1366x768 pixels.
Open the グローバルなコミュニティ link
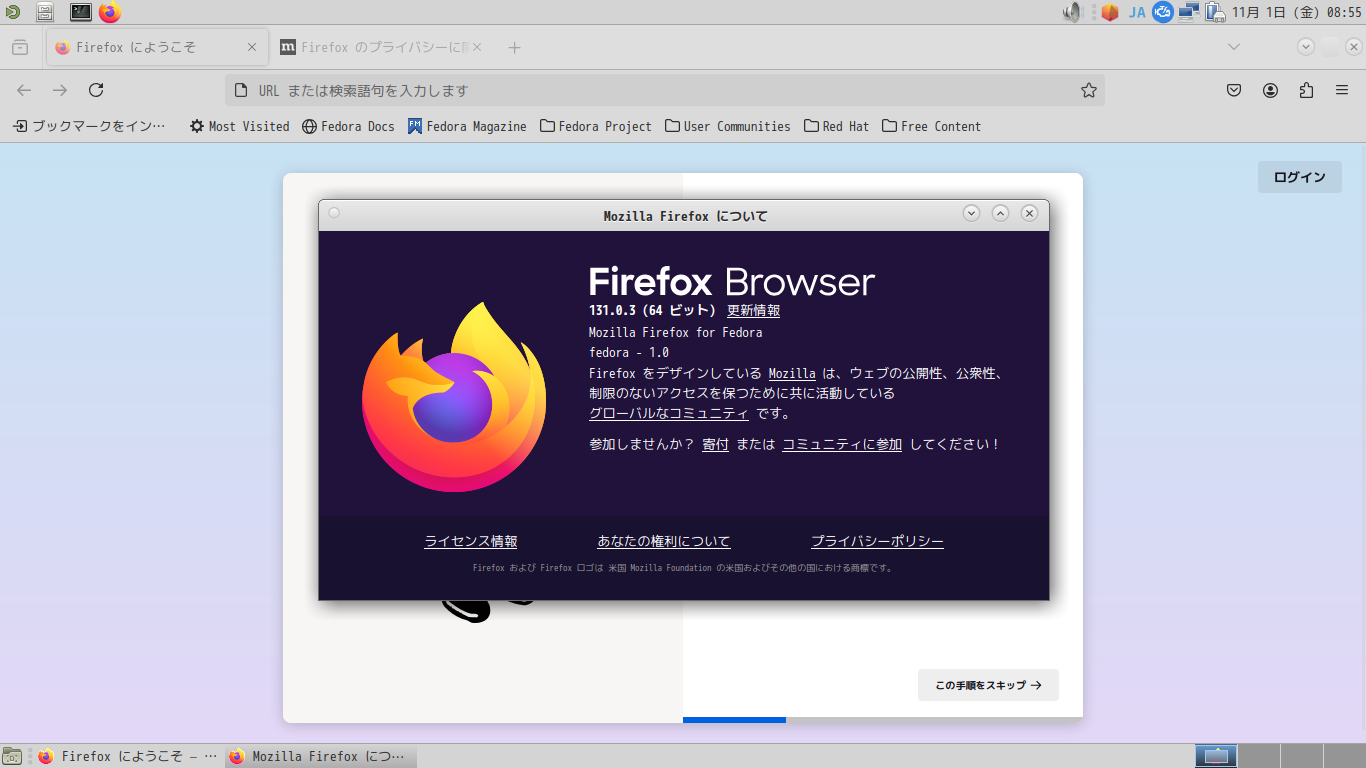(x=668, y=413)
